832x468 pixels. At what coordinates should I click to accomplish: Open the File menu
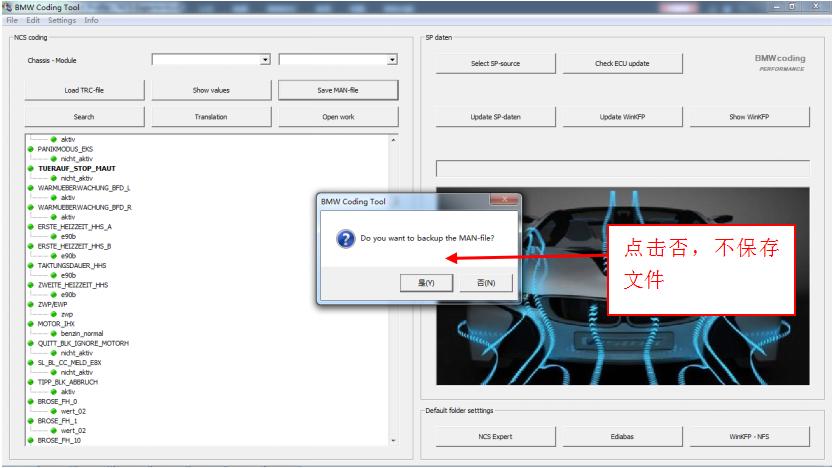point(12,20)
